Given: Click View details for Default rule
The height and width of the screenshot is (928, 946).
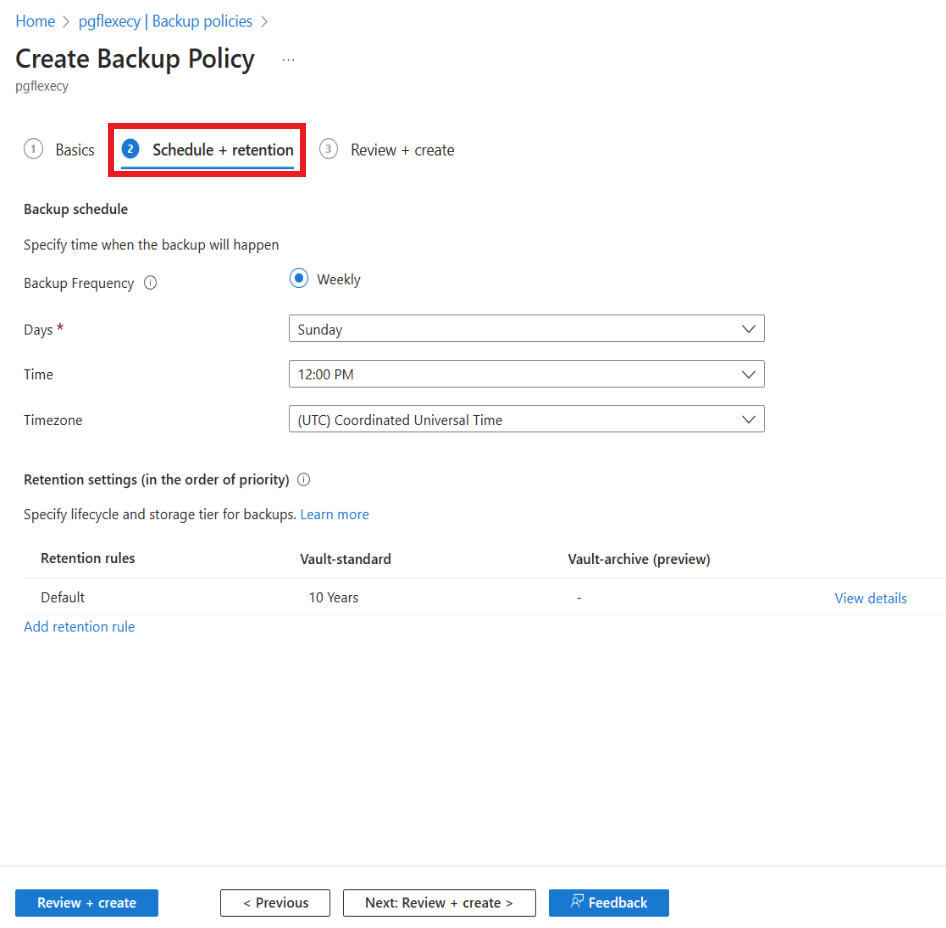Looking at the screenshot, I should [870, 598].
